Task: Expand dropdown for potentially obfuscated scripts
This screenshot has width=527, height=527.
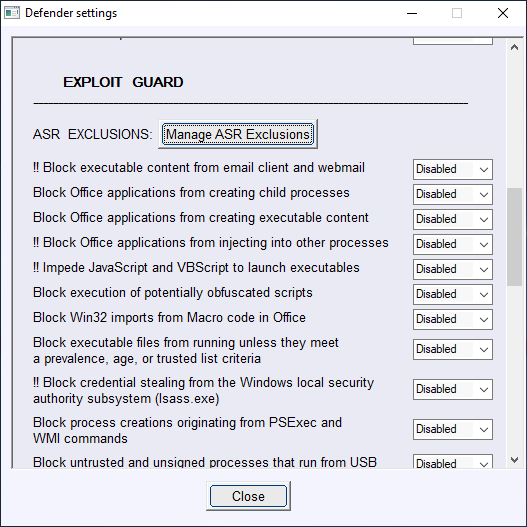Action: (x=453, y=294)
